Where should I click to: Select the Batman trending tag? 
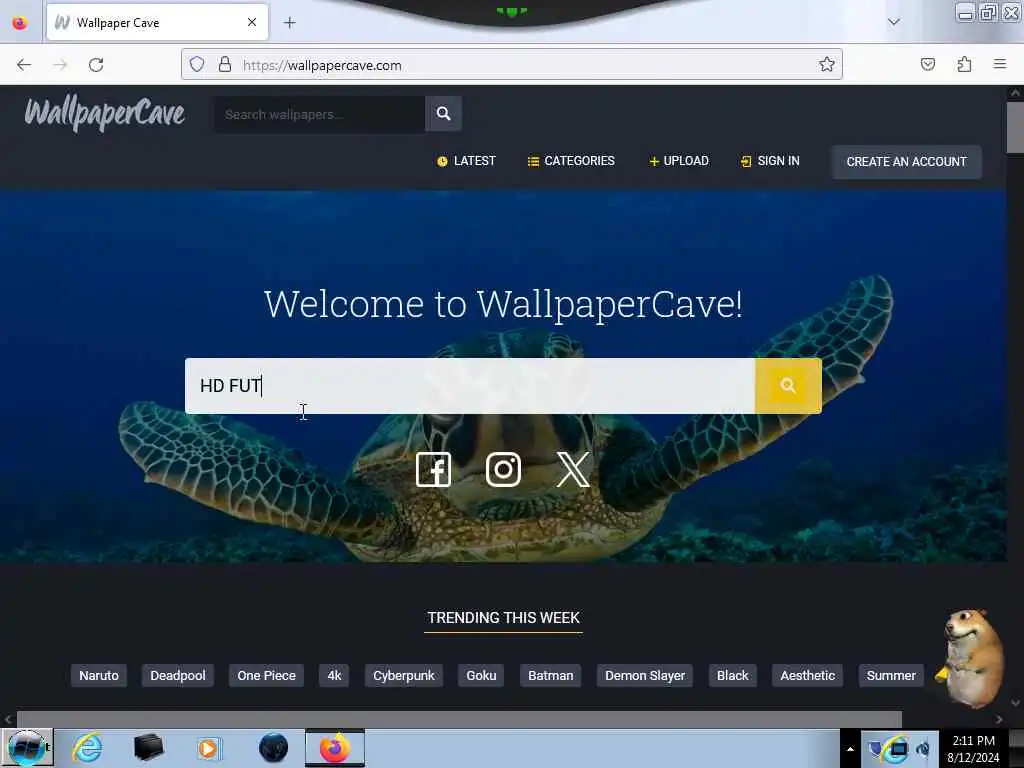click(x=551, y=676)
